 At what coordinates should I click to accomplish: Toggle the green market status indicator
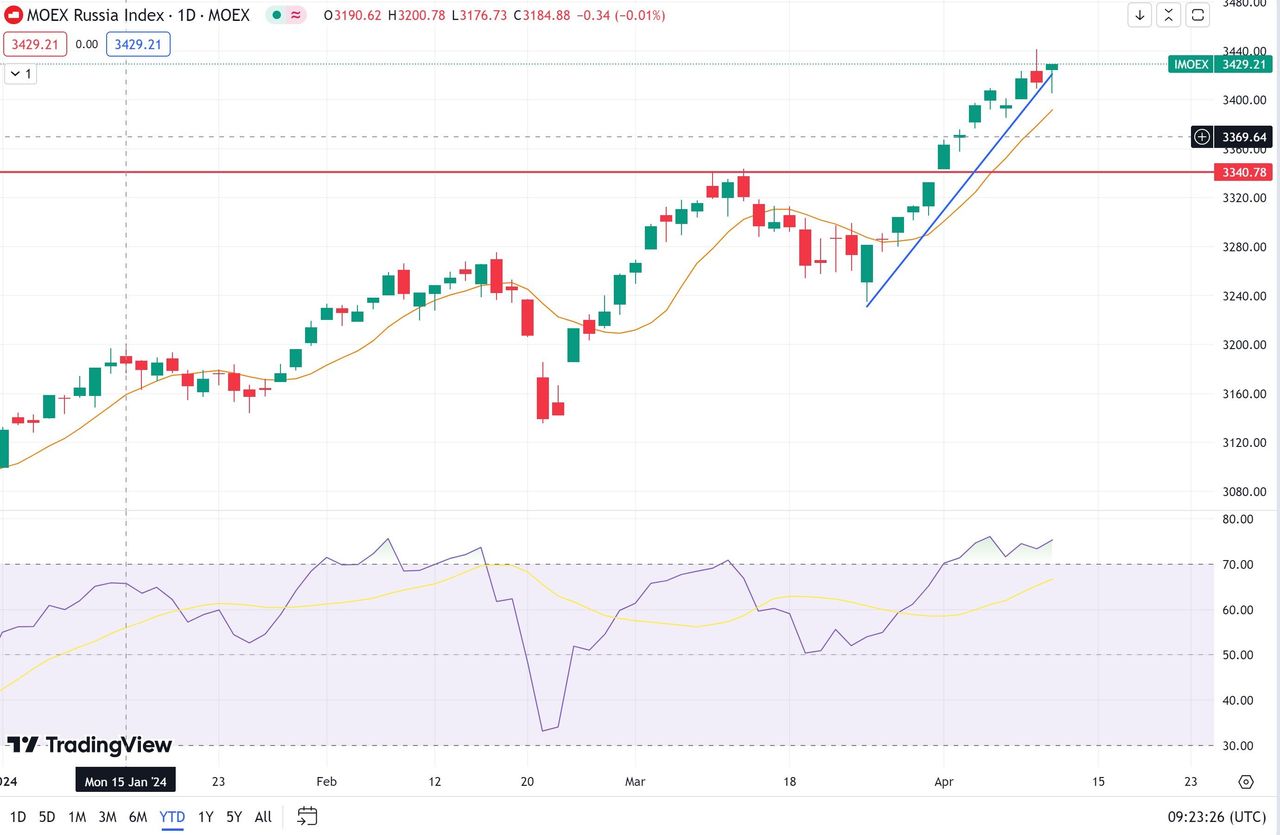coord(275,15)
